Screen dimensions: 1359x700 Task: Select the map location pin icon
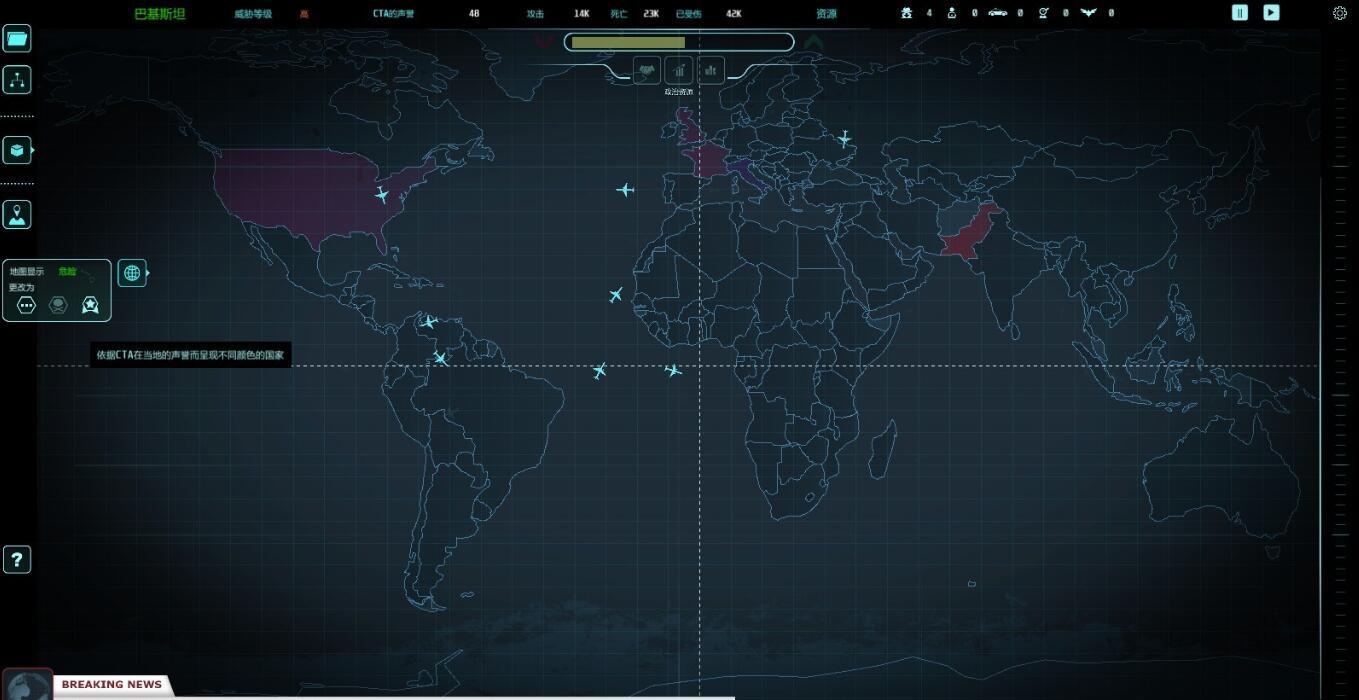(17, 215)
